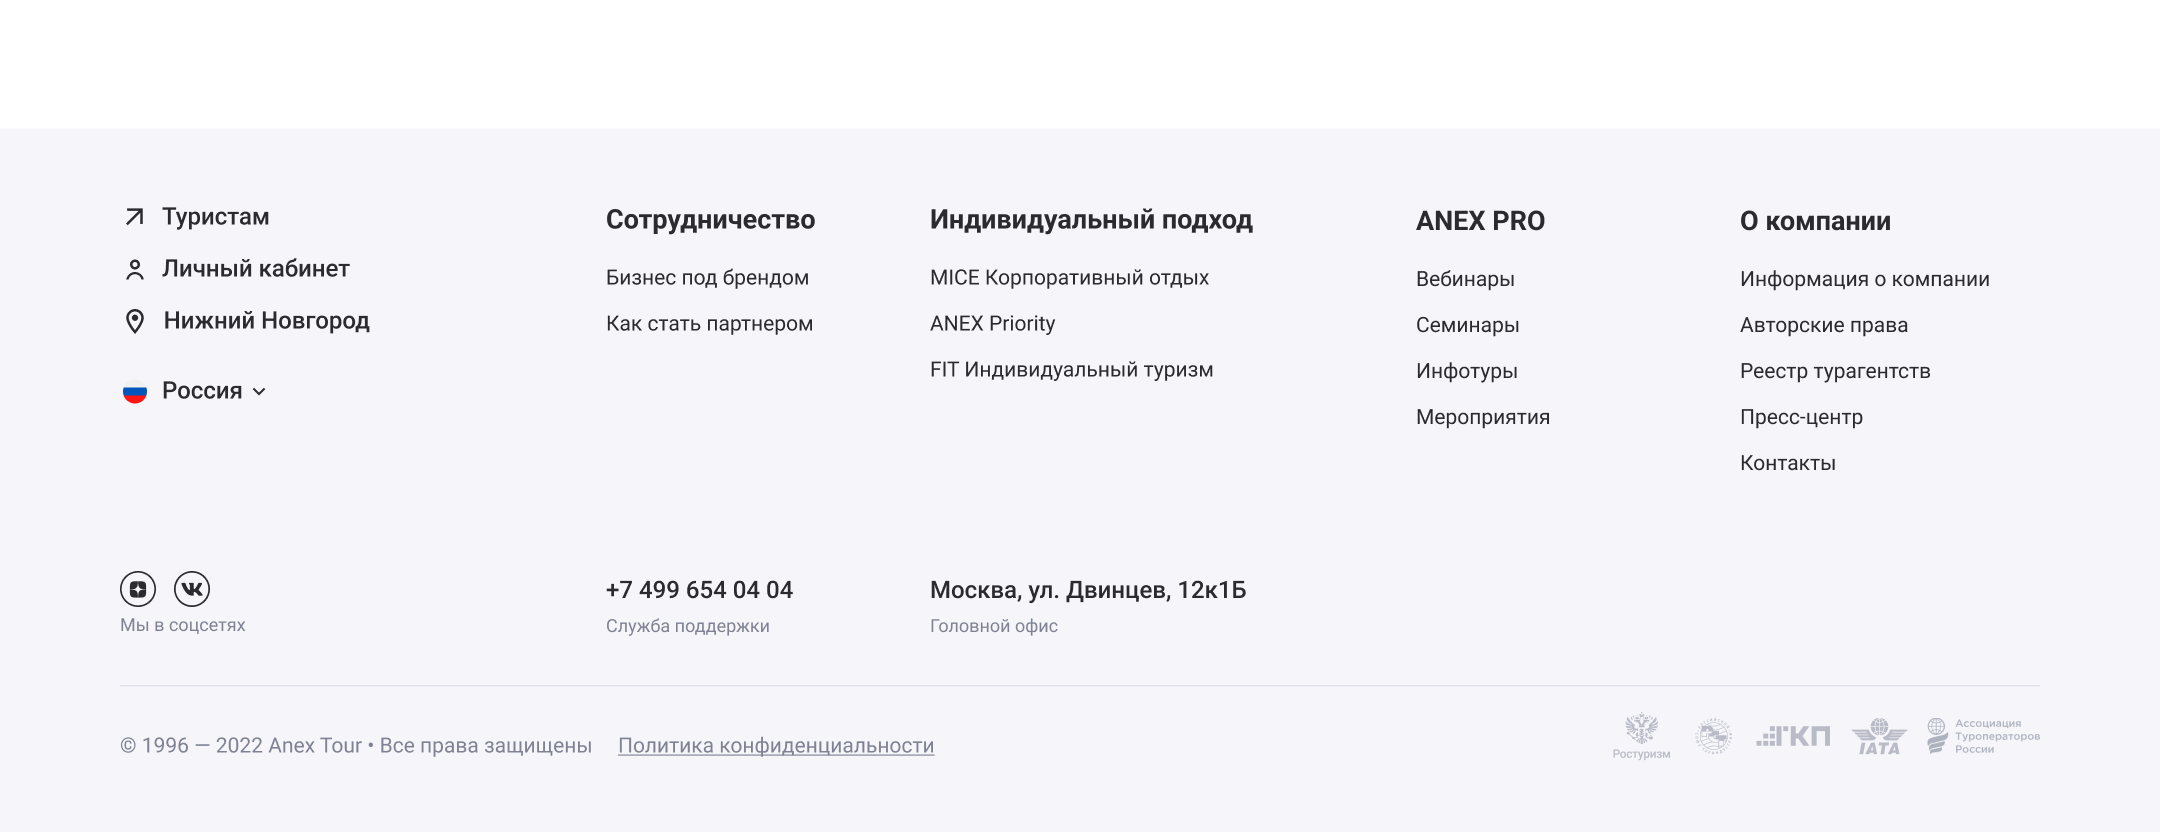Open the Yandex Zen social icon
This screenshot has width=2160, height=832.
[x=138, y=589]
